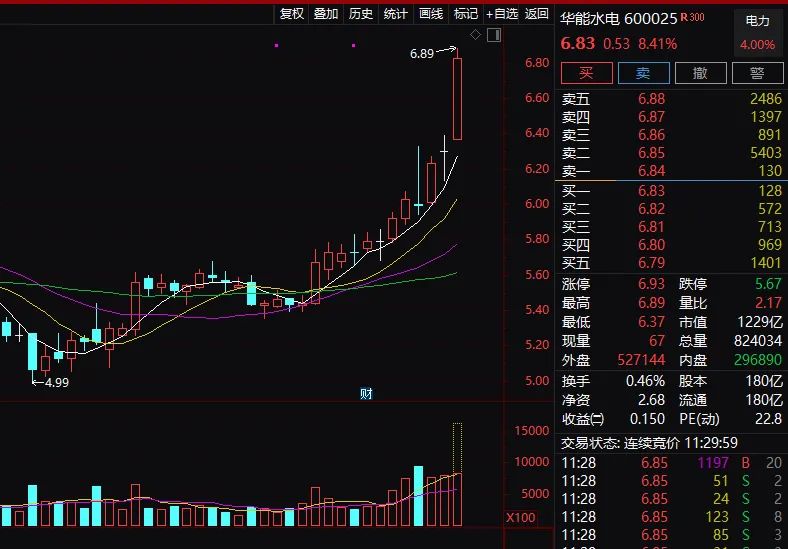The image size is (788, 549).
Task: Click the latest tall red candlestick
Action: coord(457,98)
